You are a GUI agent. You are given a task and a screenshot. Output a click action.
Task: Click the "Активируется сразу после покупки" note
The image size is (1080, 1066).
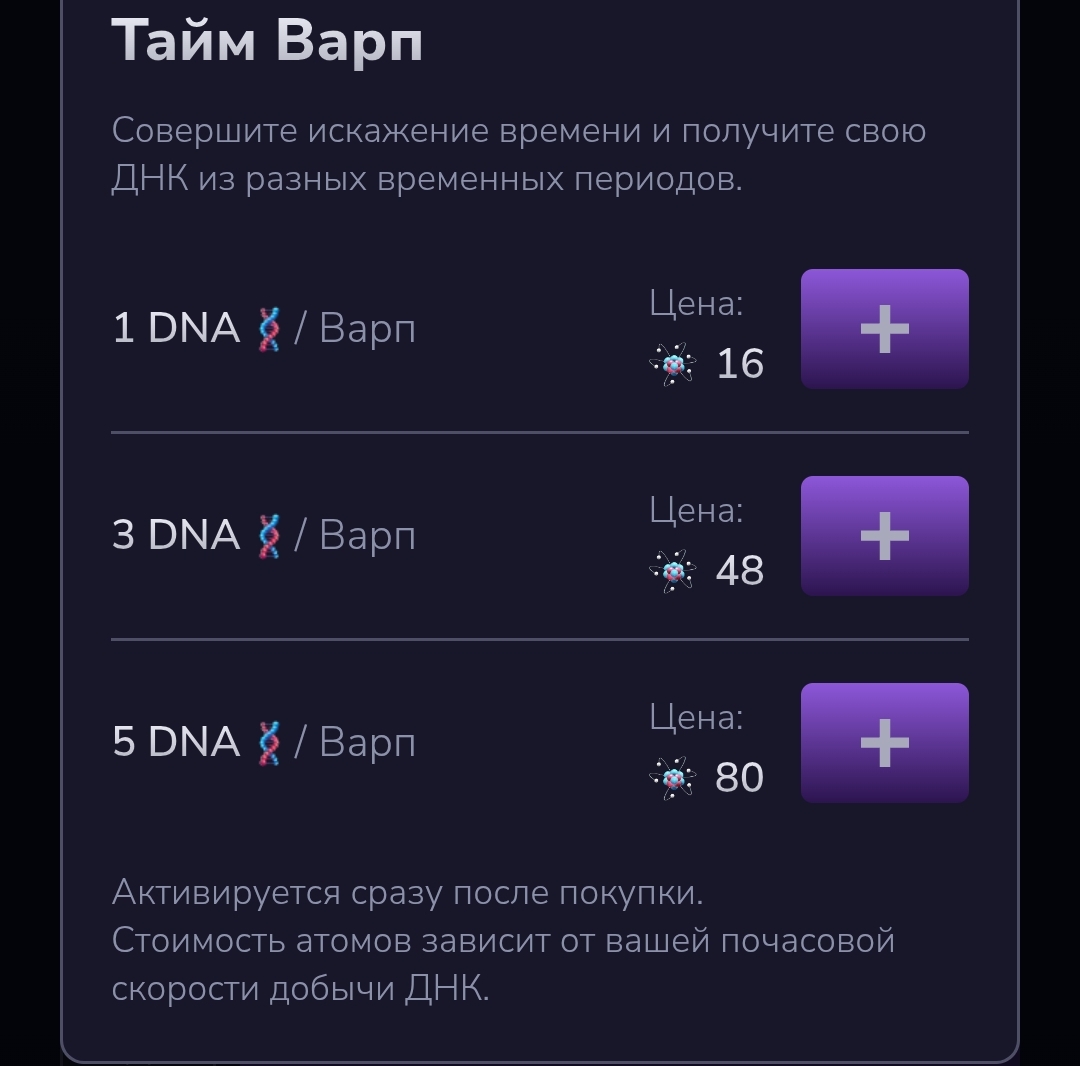(407, 892)
